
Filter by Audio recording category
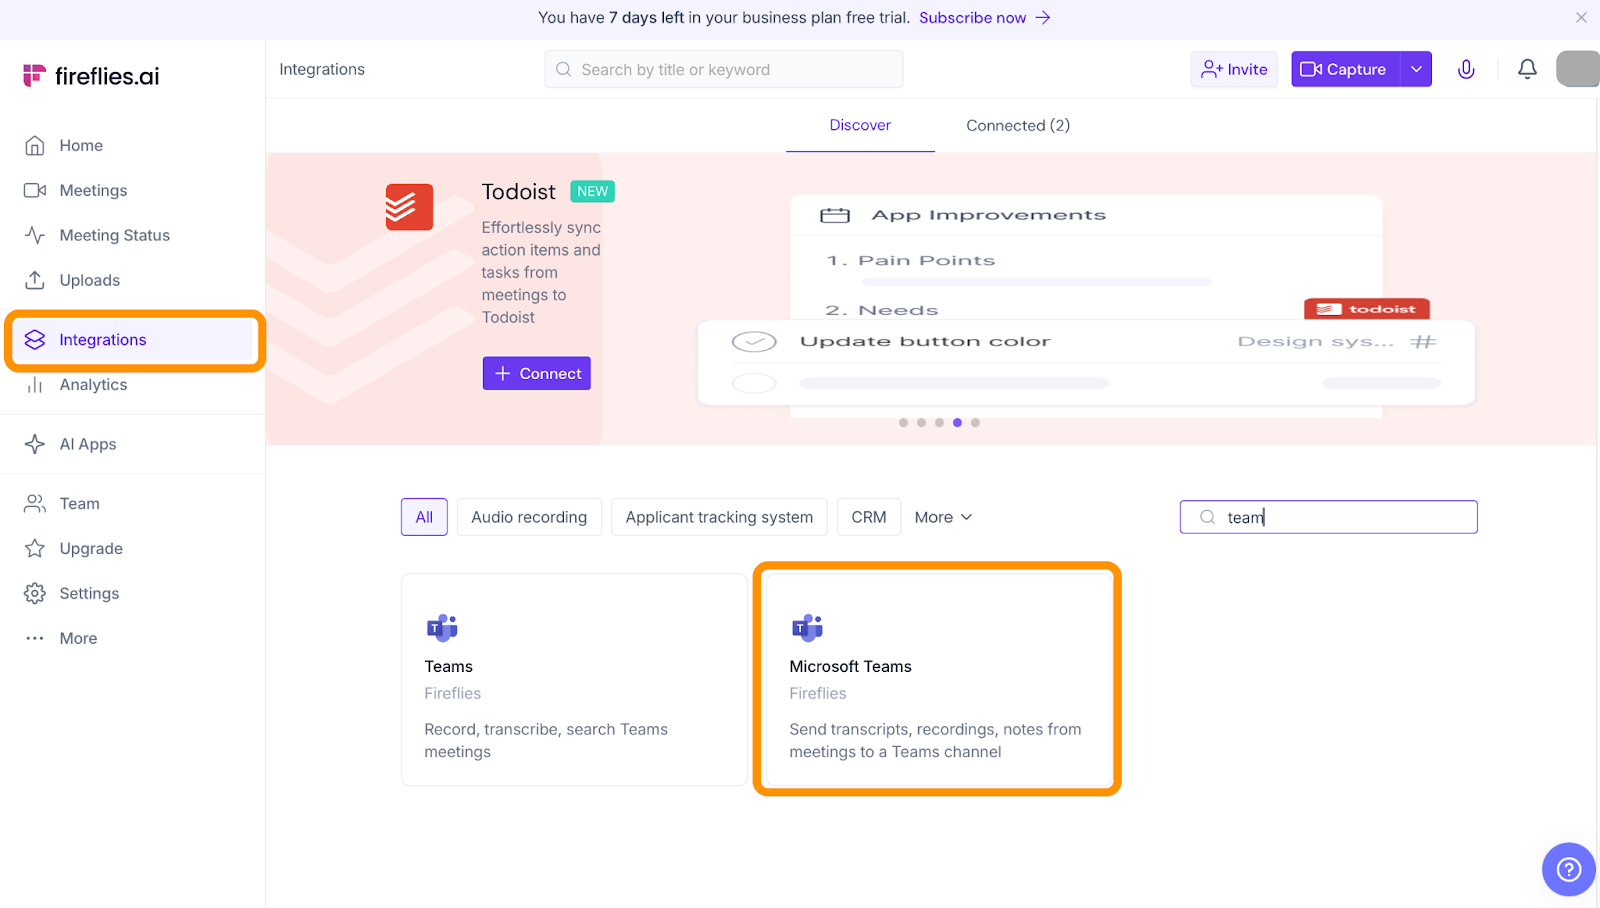pos(529,517)
